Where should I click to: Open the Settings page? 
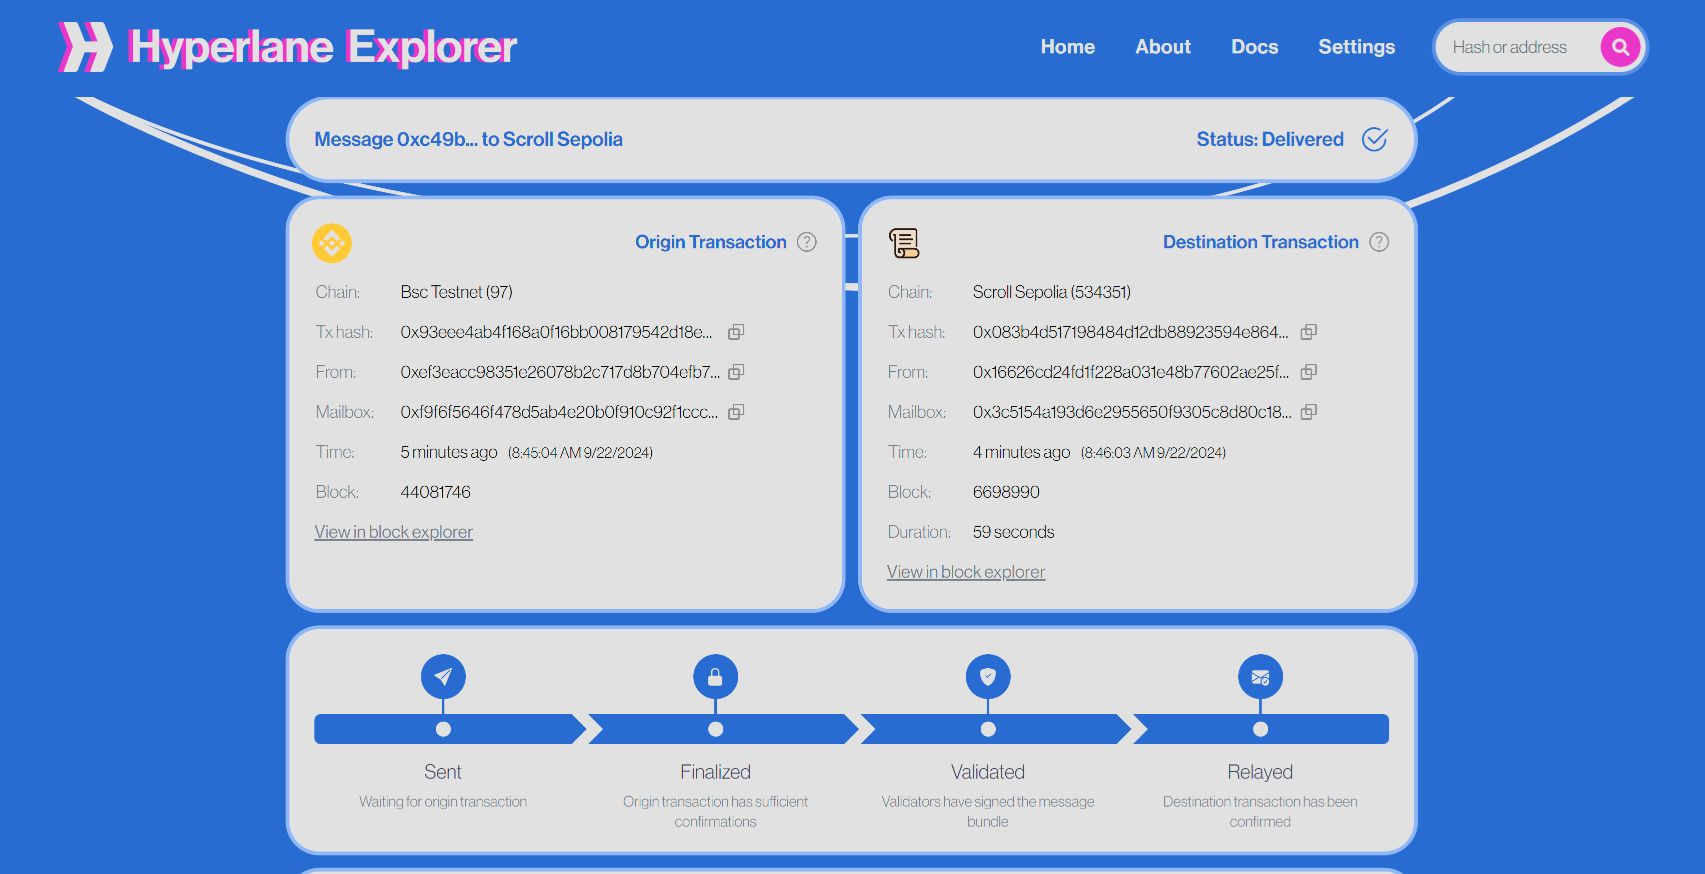point(1356,47)
